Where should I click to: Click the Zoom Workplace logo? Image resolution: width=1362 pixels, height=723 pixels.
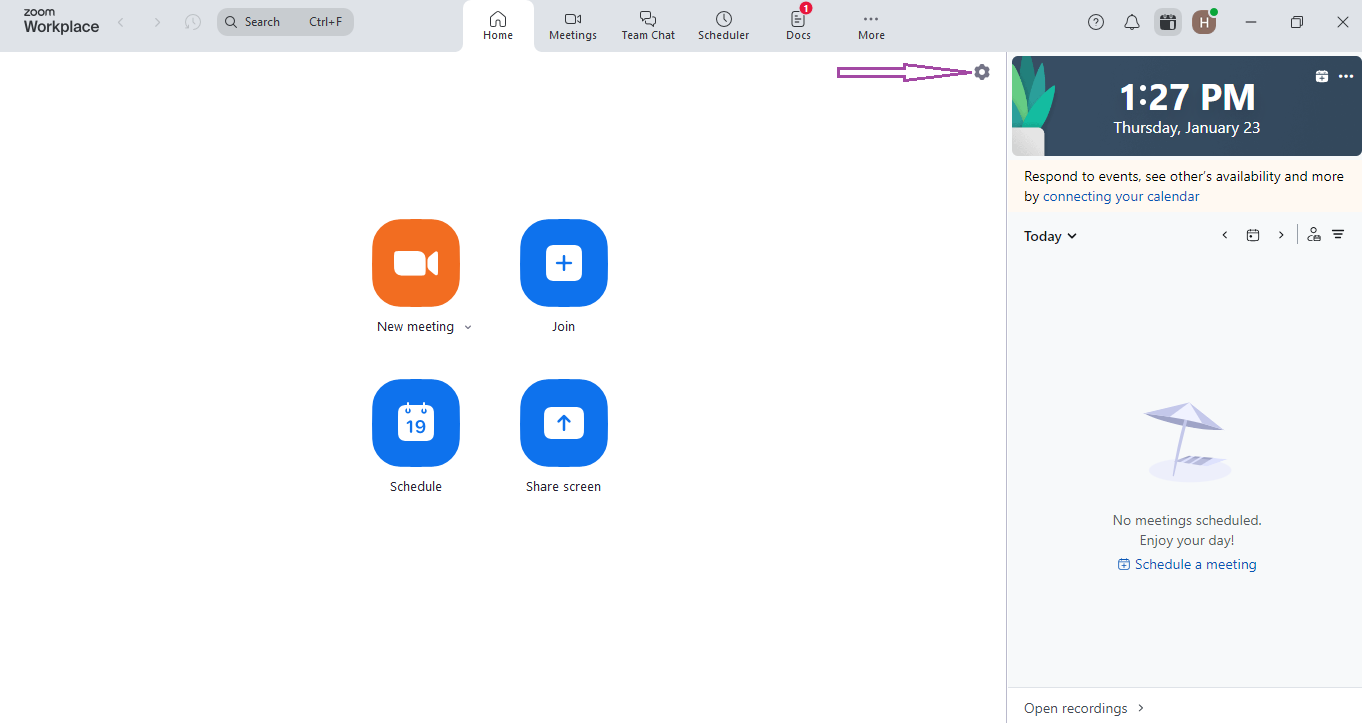(61, 22)
